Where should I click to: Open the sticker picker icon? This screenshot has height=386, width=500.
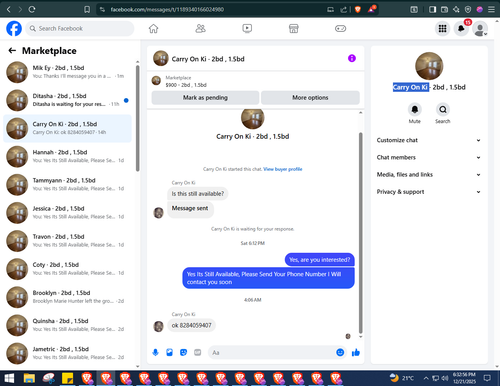tap(183, 352)
